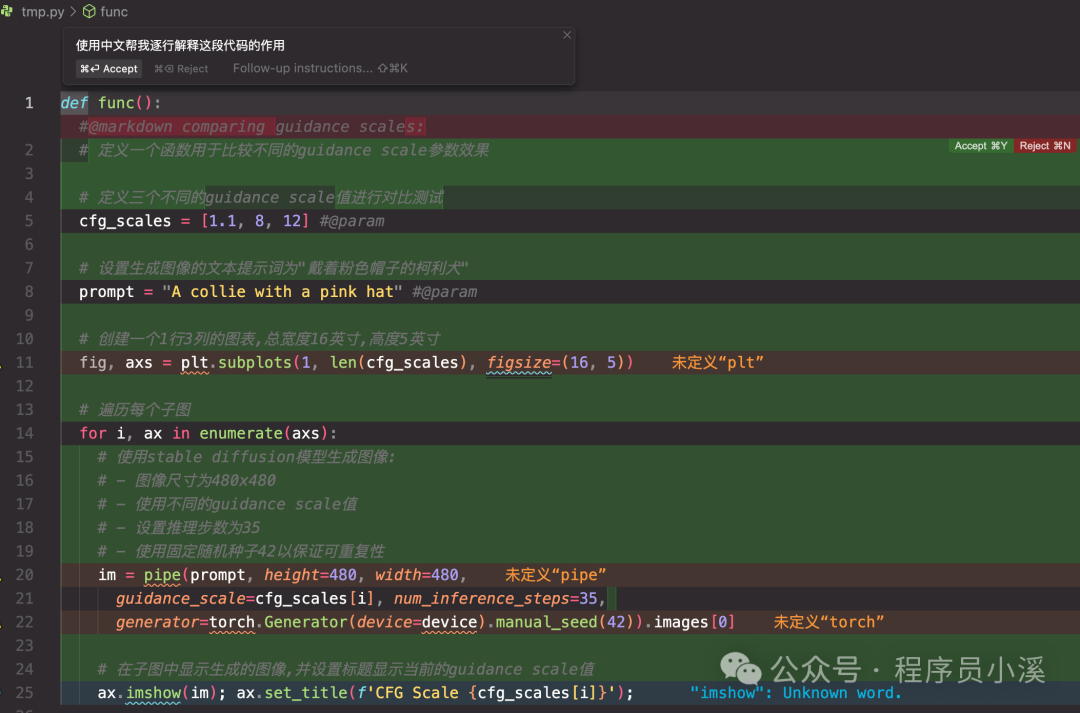Open tmp.py breadcrumb item
This screenshot has width=1080, height=713.
43,12
